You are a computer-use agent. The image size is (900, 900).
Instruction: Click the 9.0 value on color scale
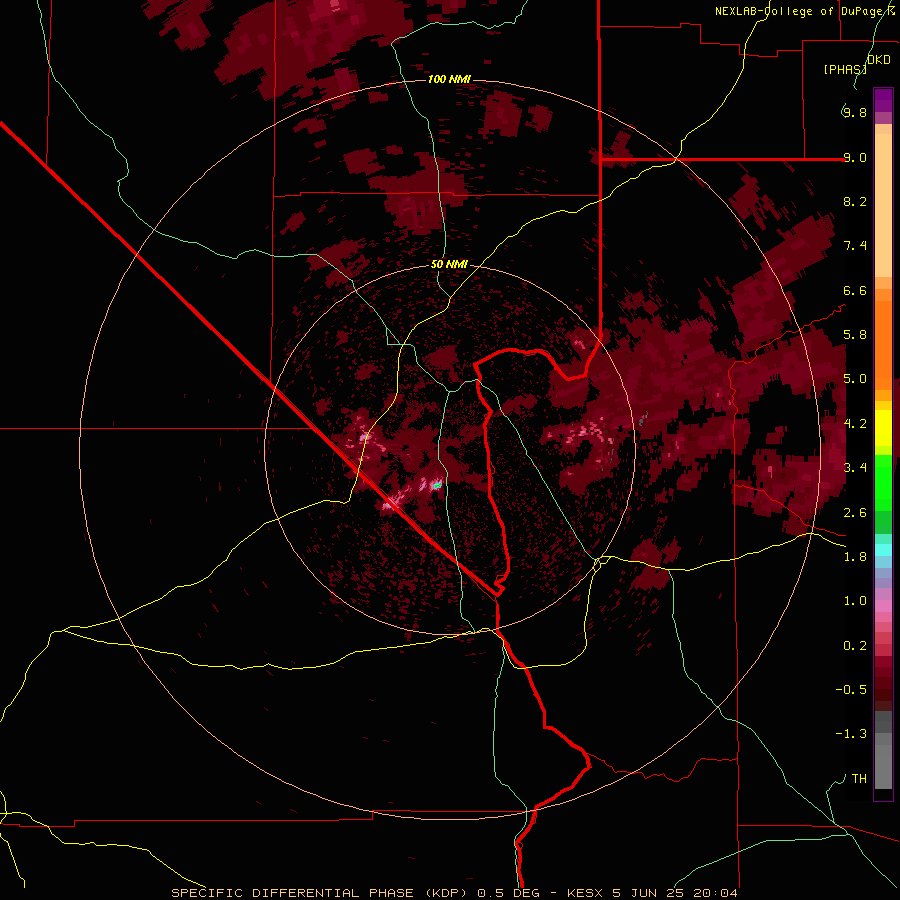855,157
